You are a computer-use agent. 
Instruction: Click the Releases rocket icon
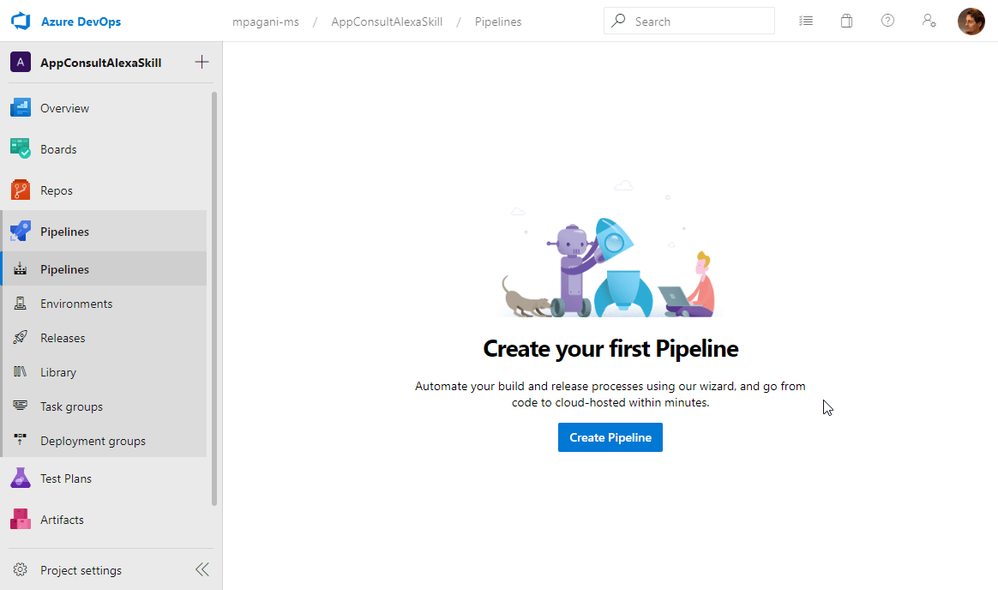click(20, 337)
